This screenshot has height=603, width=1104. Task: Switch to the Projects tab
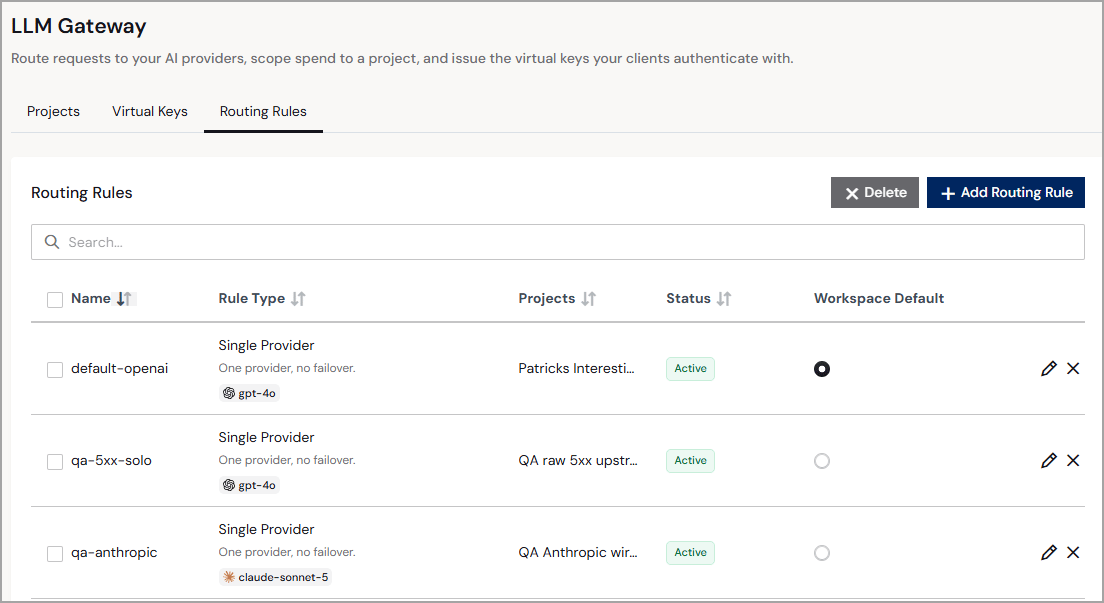(54, 111)
